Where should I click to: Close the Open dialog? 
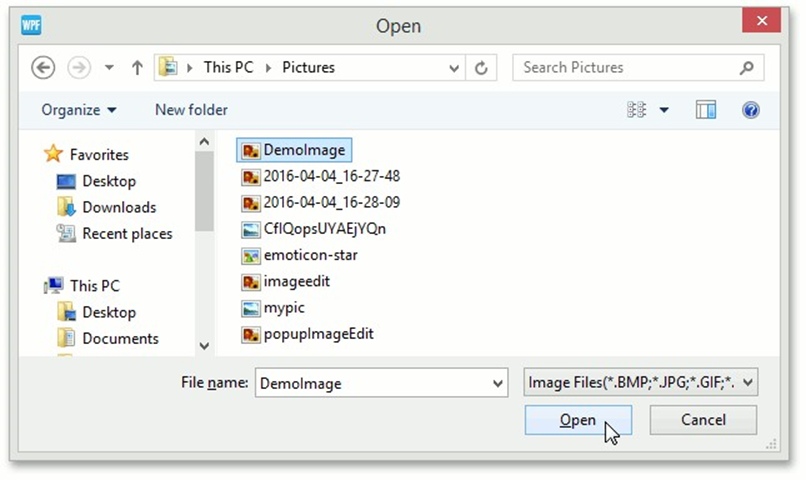point(762,21)
